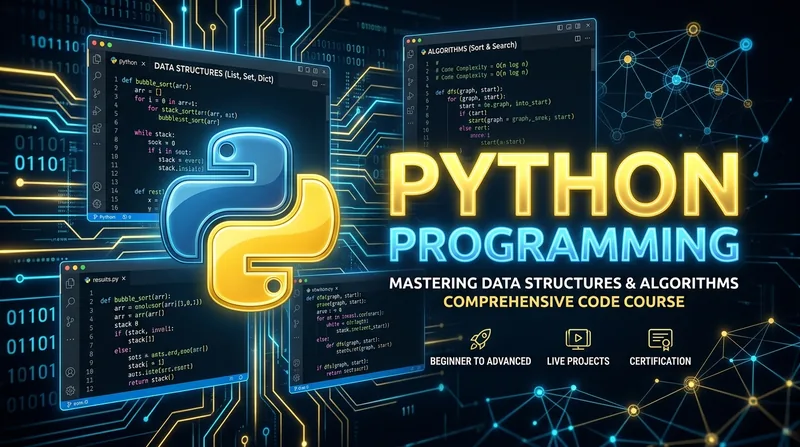Image resolution: width=800 pixels, height=447 pixels.
Task: Open Accounts icon in Data Structures window
Action: tap(96, 187)
